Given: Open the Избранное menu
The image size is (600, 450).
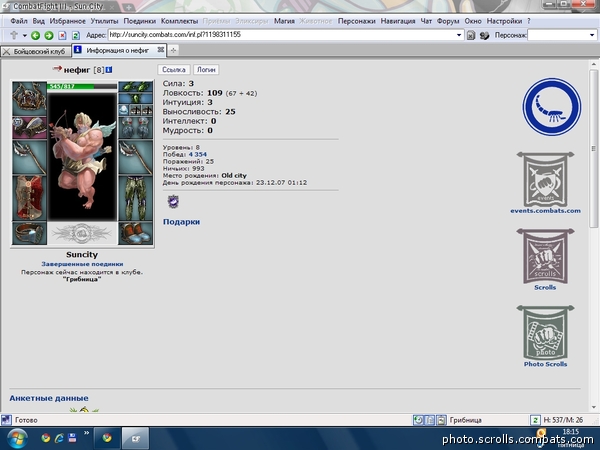Looking at the screenshot, I should tap(67, 21).
